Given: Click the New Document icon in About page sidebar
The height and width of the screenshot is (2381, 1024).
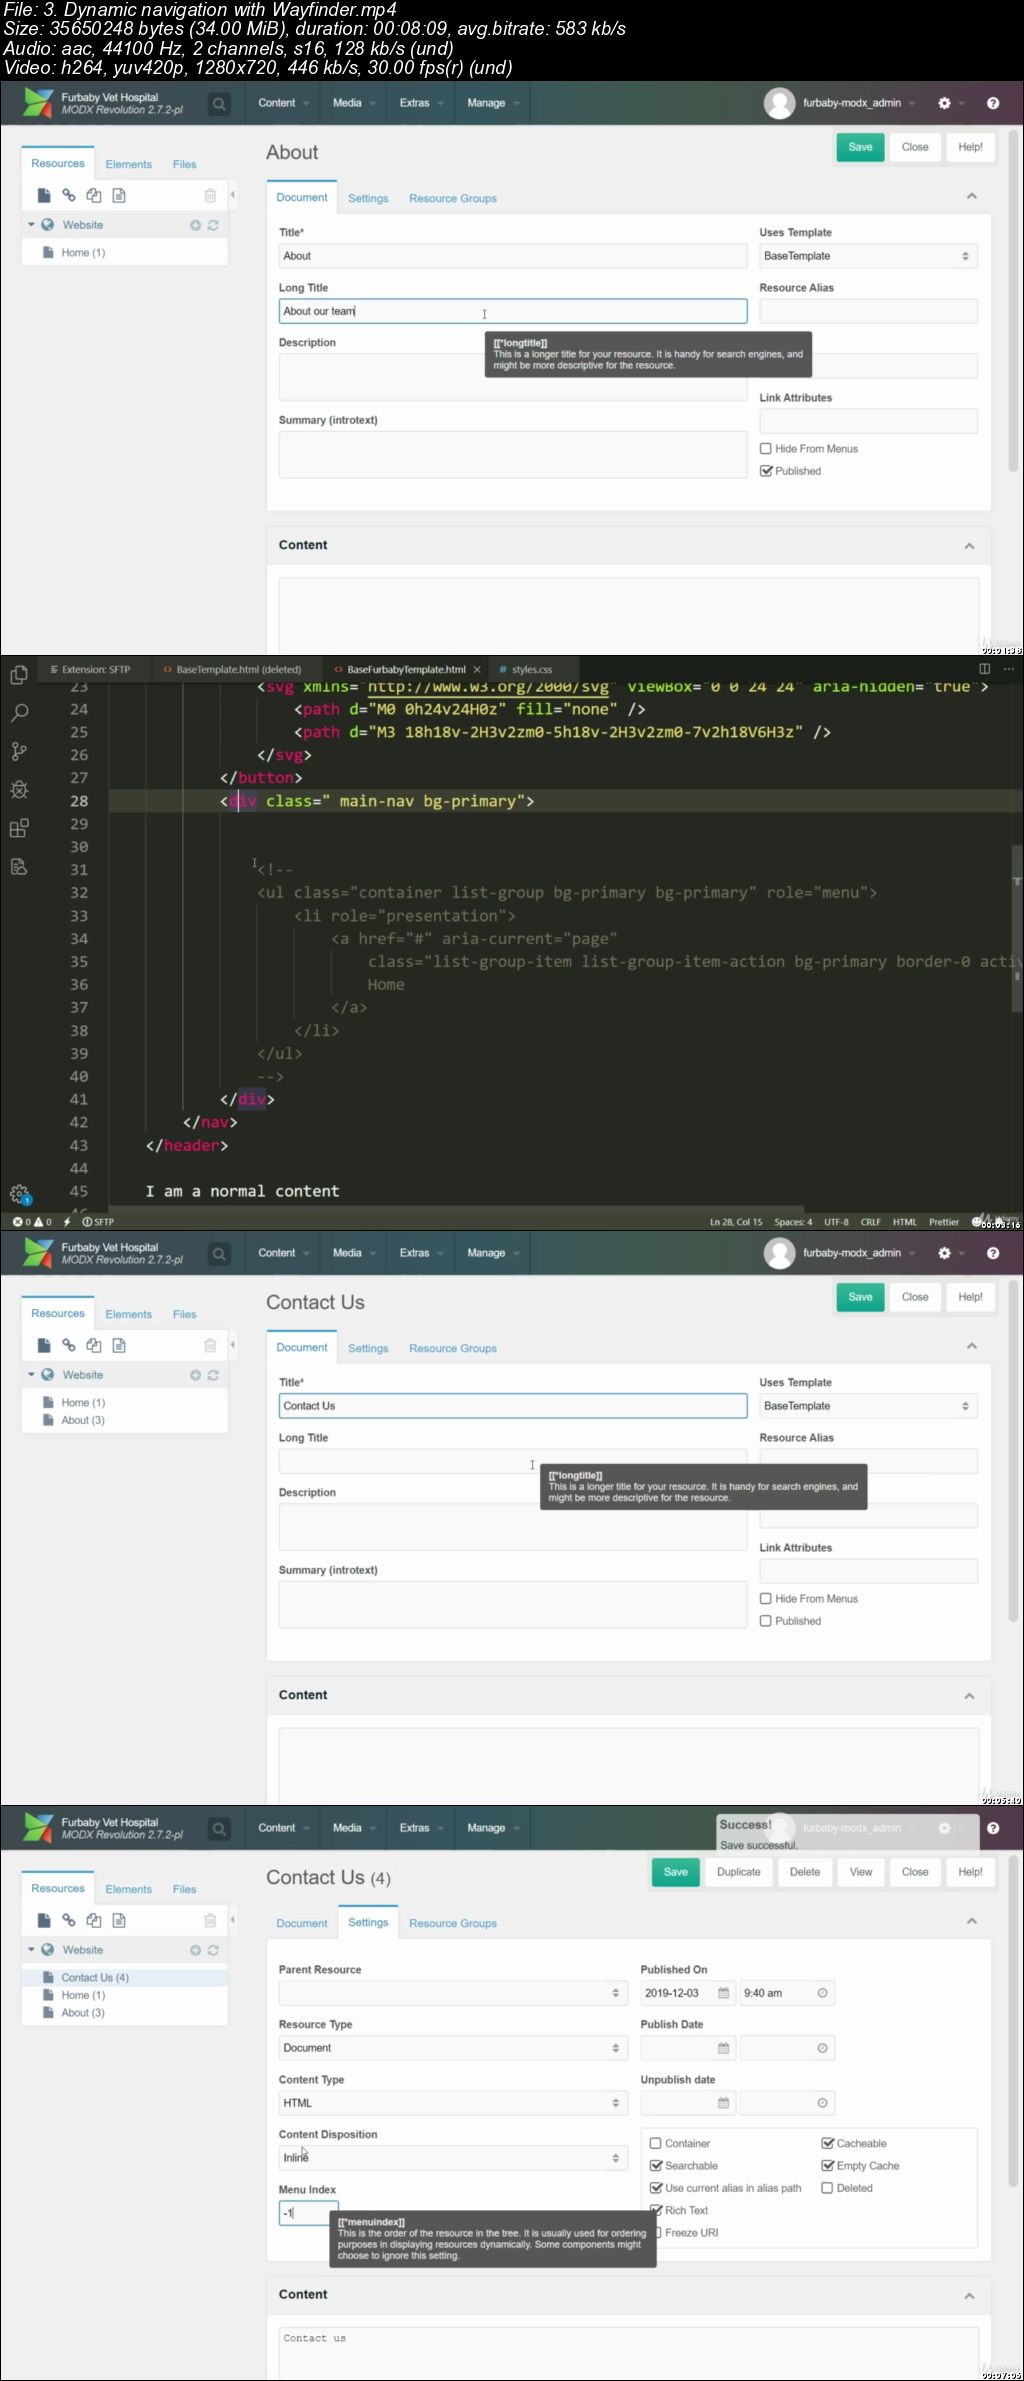Looking at the screenshot, I should [44, 195].
